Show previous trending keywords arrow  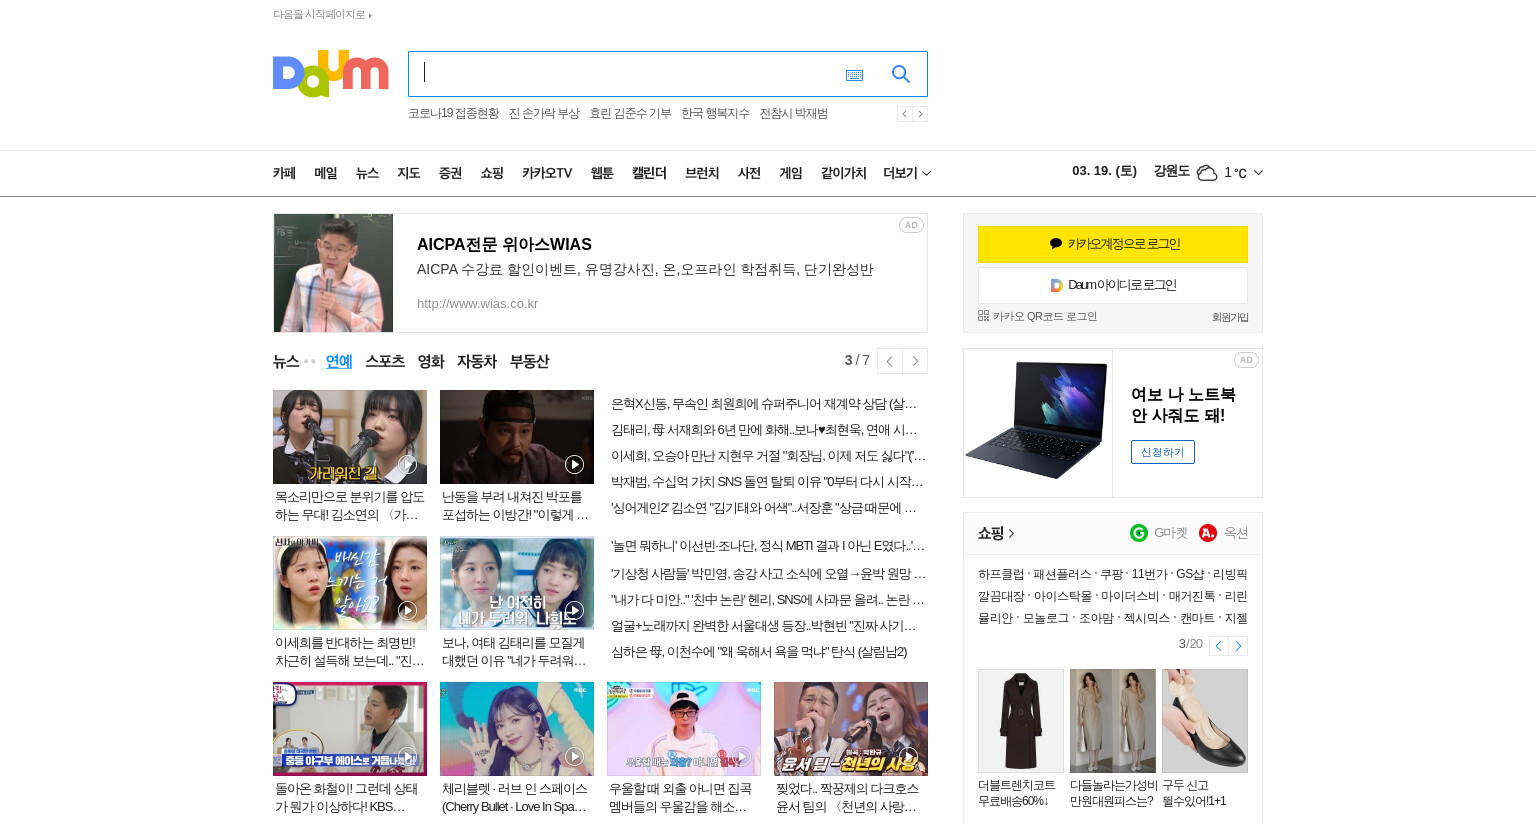point(904,114)
